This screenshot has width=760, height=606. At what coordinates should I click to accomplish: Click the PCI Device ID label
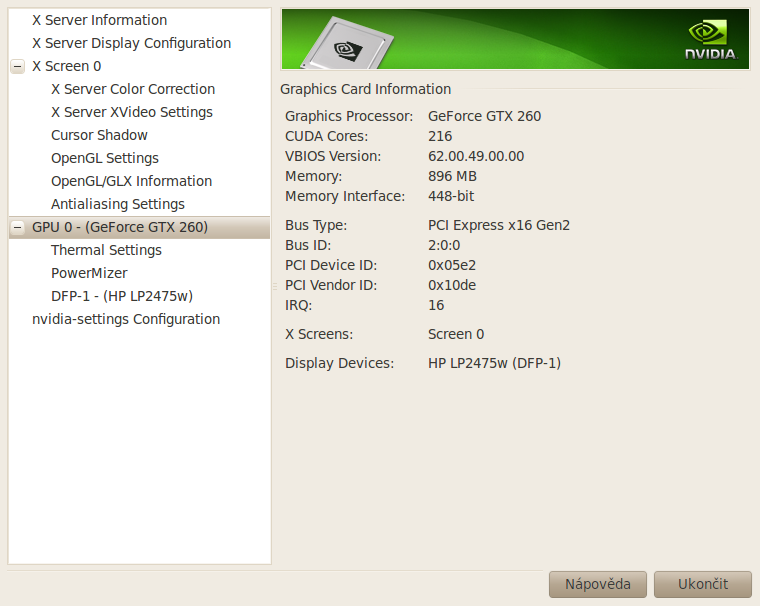331,265
